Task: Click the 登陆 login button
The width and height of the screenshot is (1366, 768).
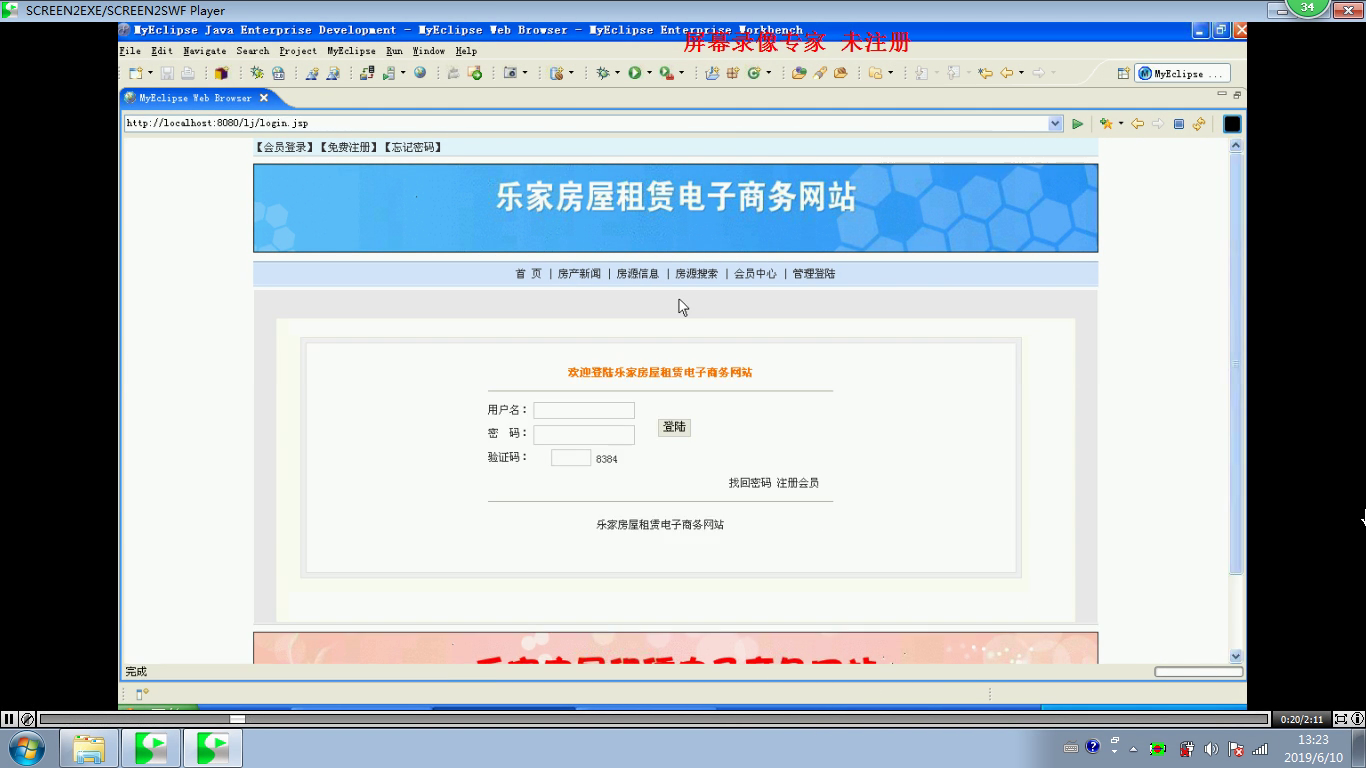Action: 674,427
